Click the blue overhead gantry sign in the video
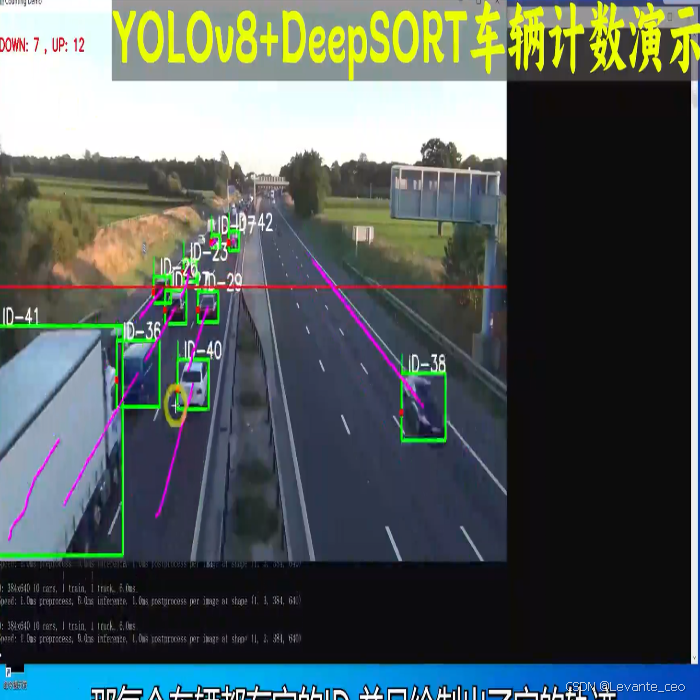Screen dimensions: 700x700 [446, 194]
